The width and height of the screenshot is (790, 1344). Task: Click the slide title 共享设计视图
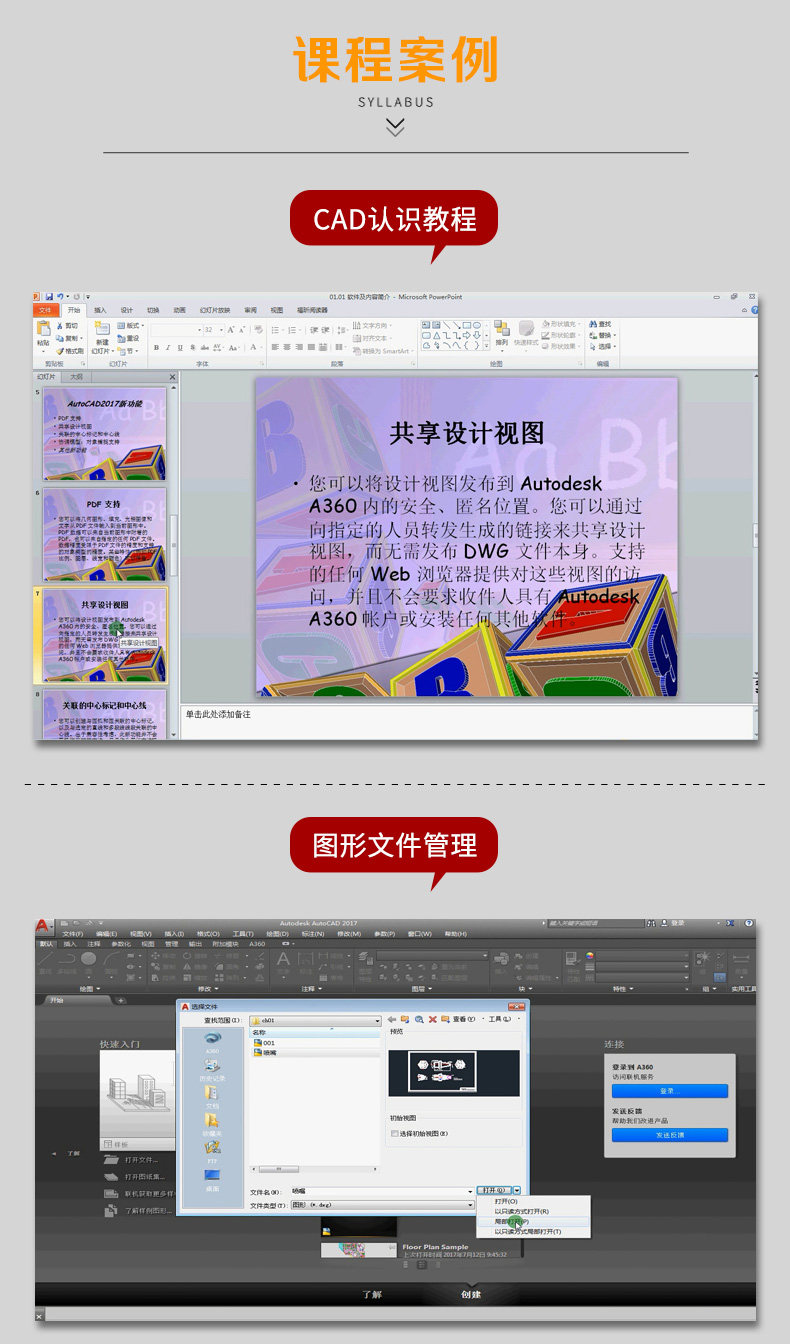[x=467, y=433]
